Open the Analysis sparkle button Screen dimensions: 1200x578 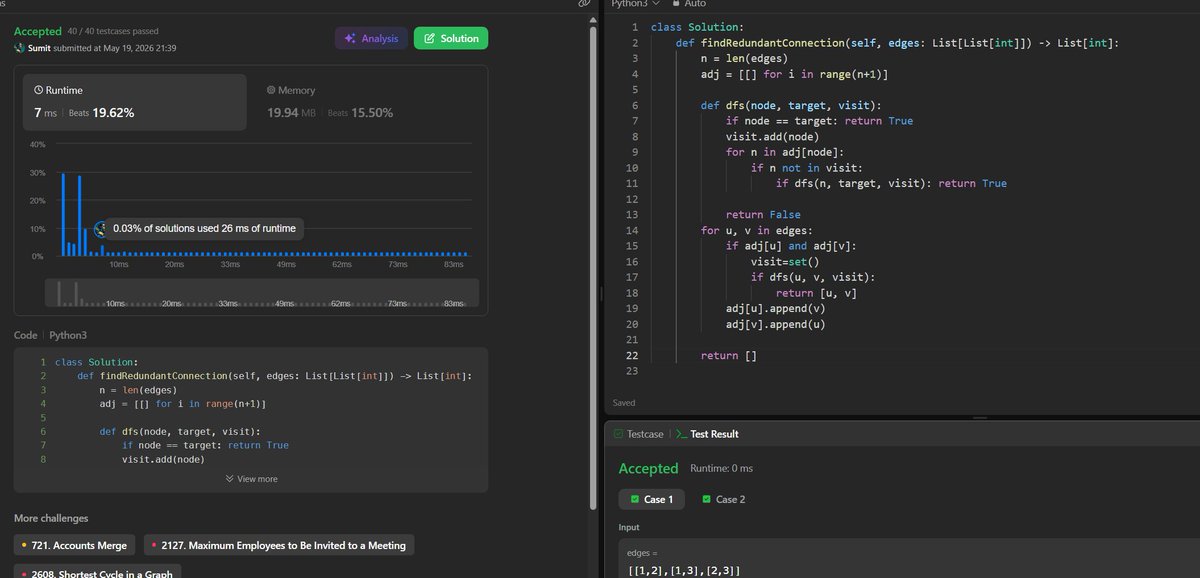tap(371, 38)
